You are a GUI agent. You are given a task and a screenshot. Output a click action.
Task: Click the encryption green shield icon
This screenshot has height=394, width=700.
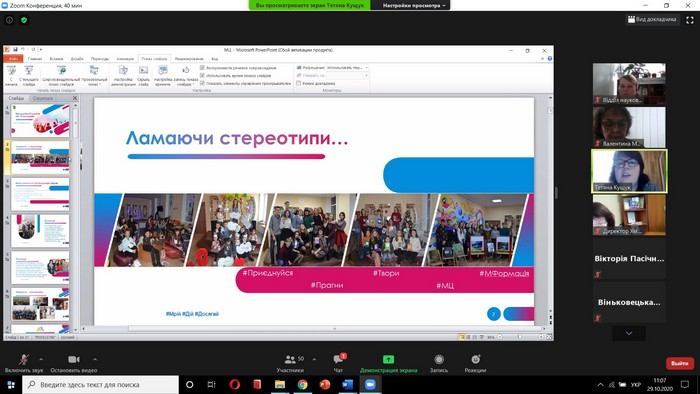tap(24, 20)
